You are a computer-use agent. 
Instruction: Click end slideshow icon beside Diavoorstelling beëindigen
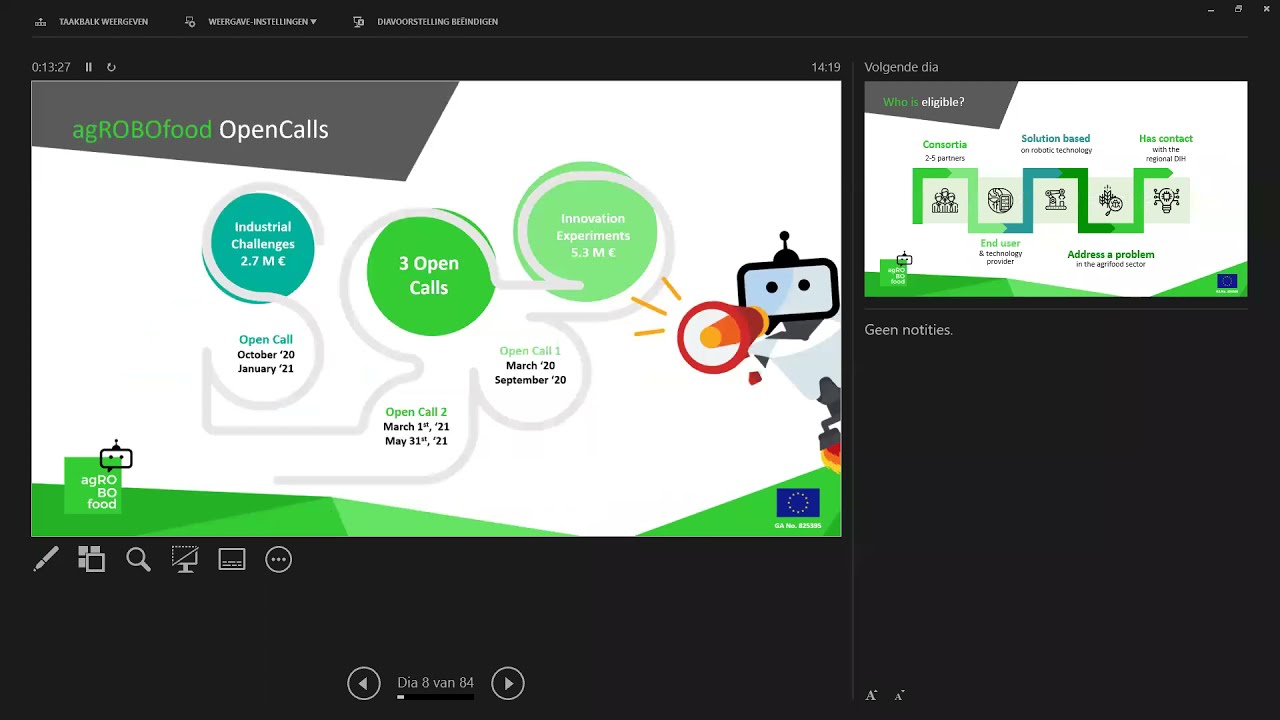coord(359,22)
